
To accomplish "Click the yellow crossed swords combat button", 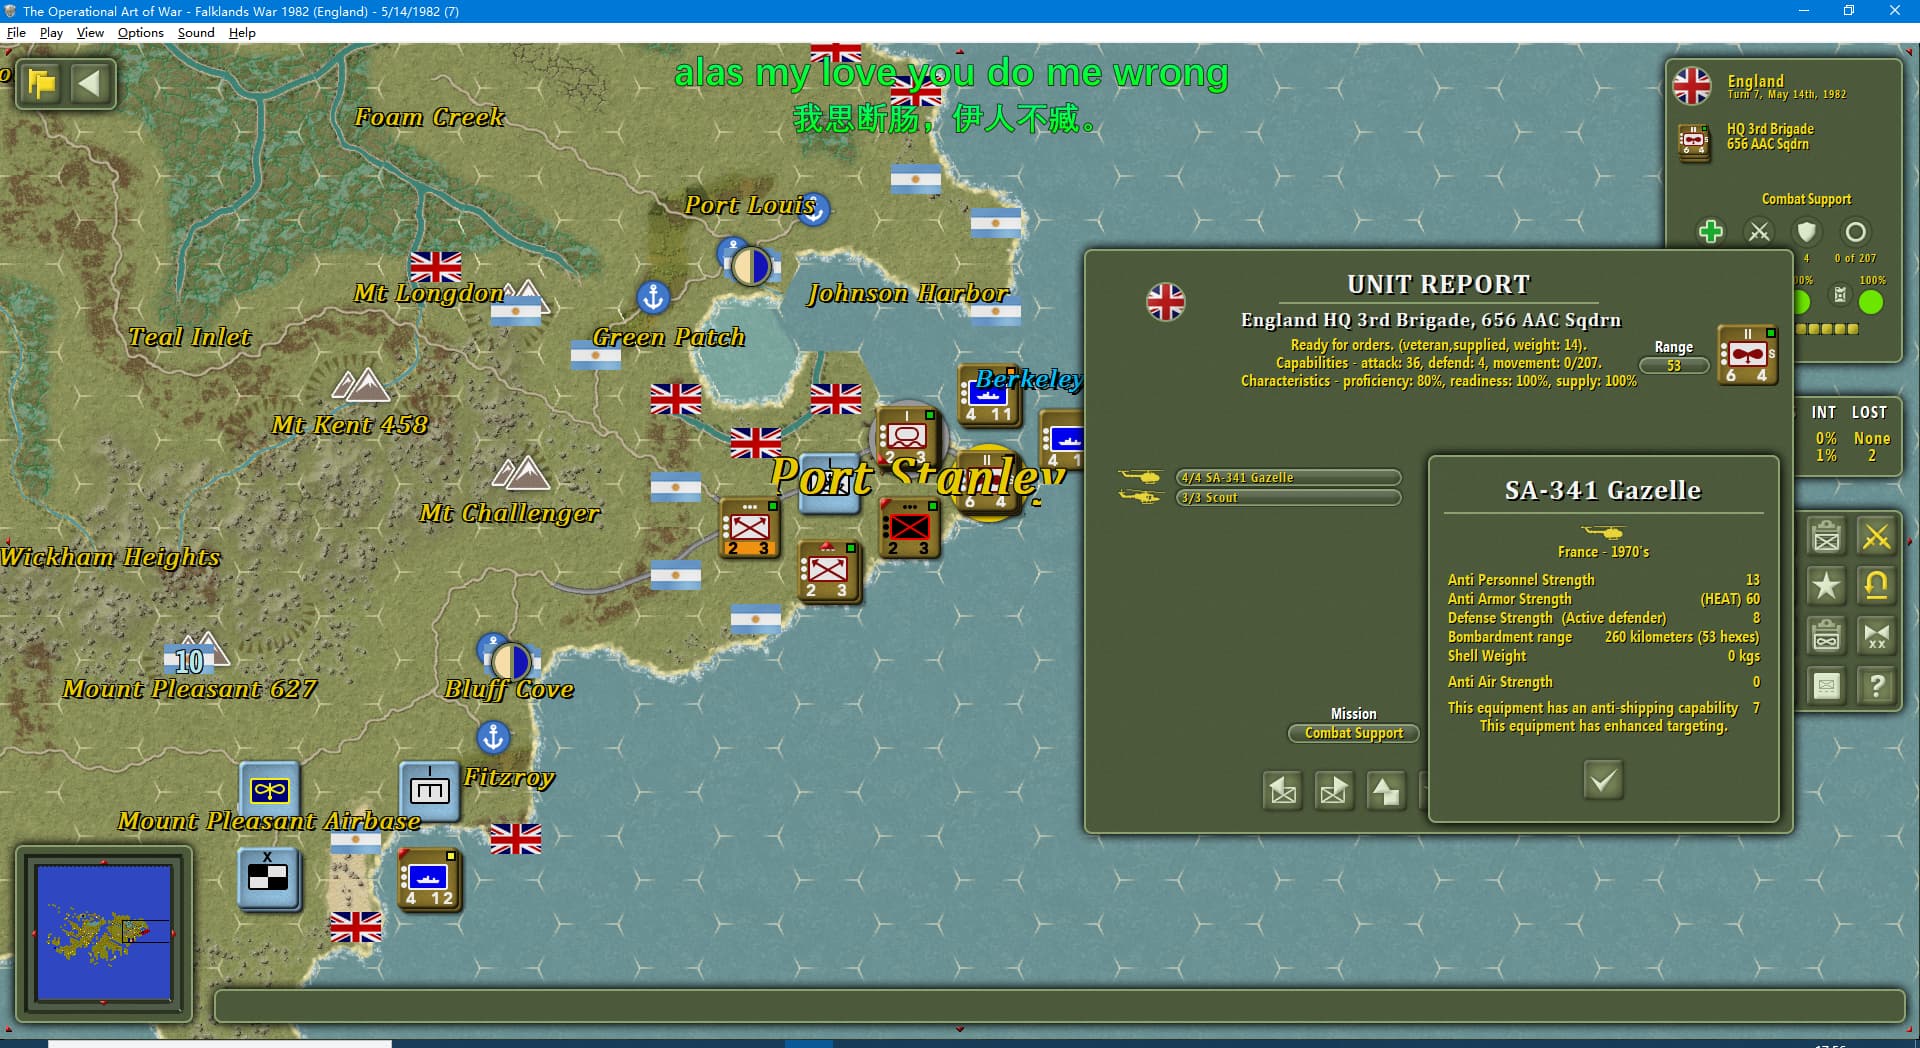I will (x=1877, y=537).
